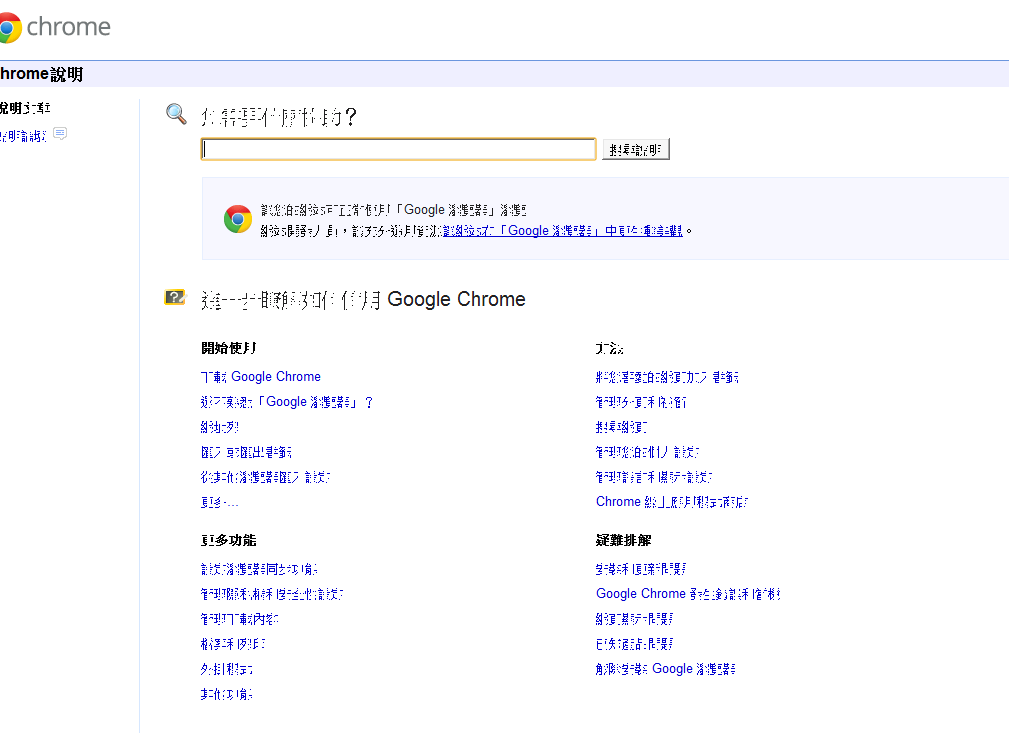Open the fourth link under the top-right section
This screenshot has height=733, width=1009.
click(x=647, y=452)
